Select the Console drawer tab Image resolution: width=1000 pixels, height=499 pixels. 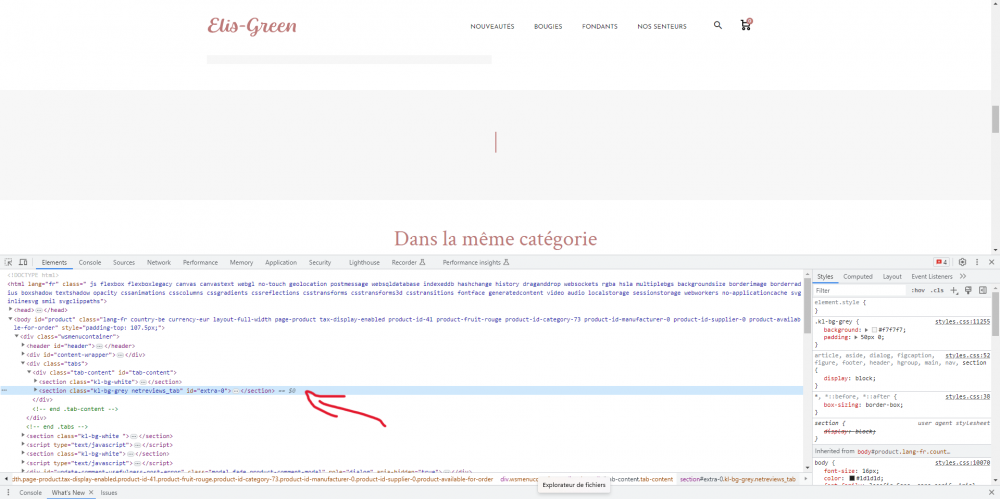31,493
